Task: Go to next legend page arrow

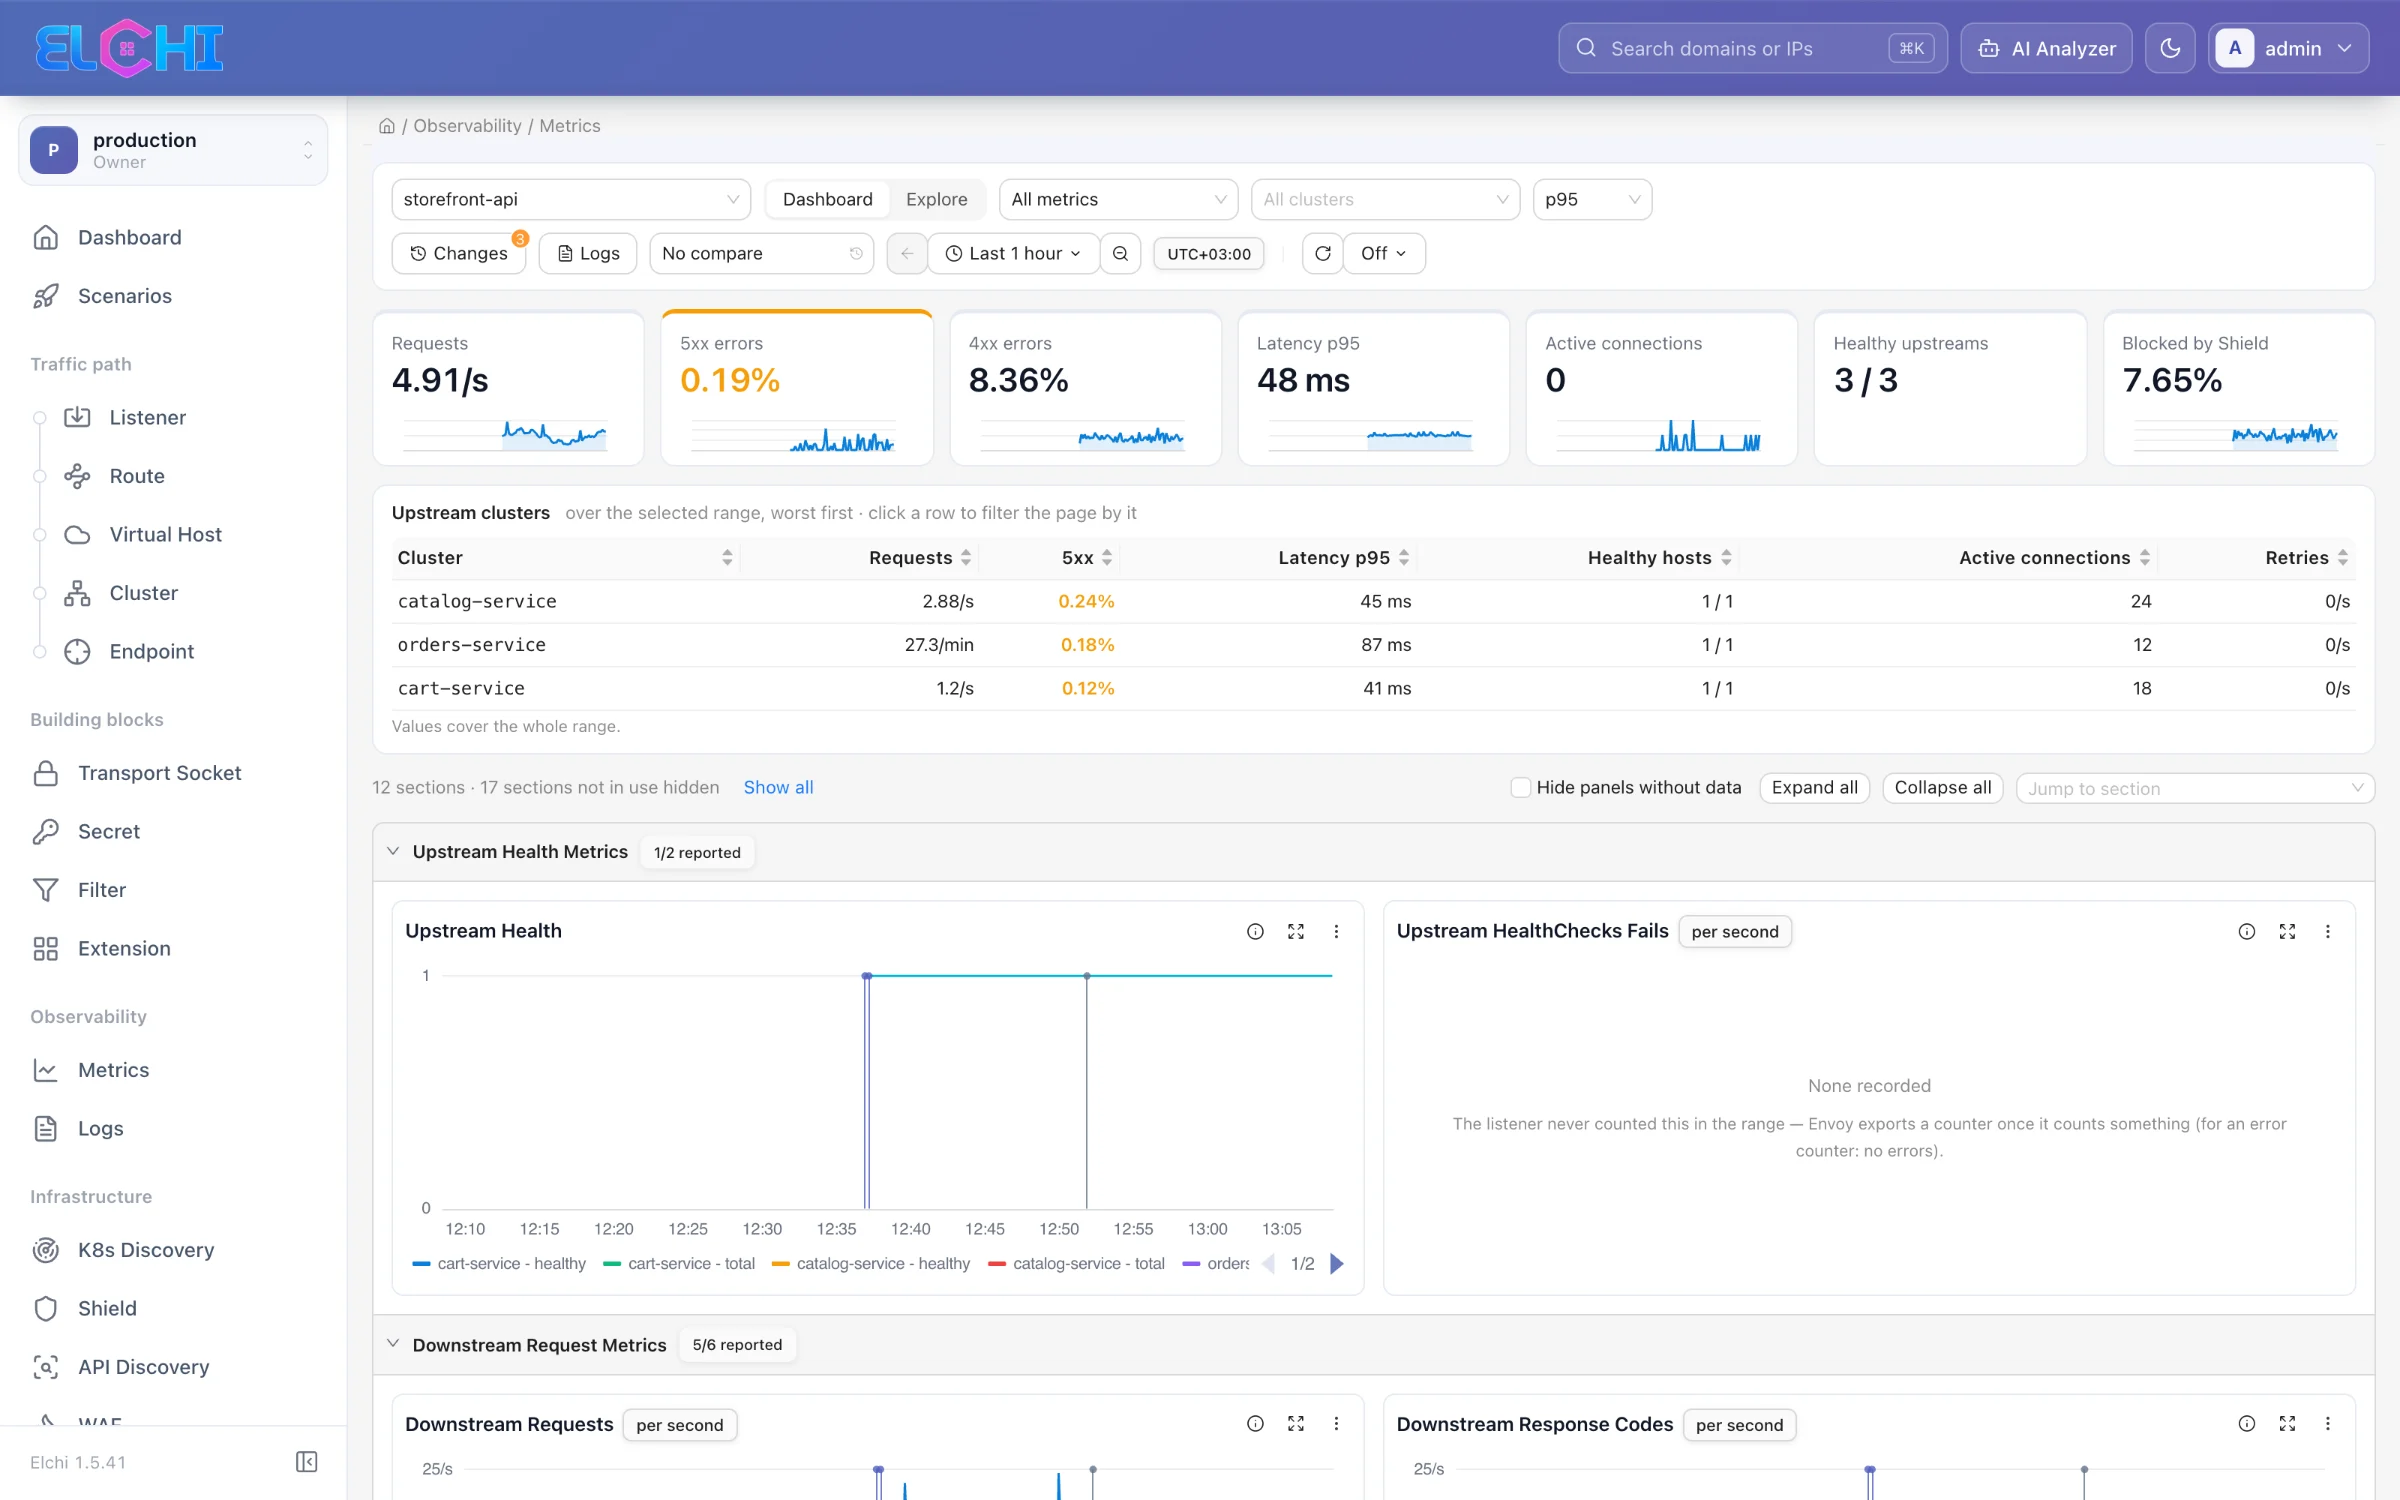Action: pos(1337,1264)
